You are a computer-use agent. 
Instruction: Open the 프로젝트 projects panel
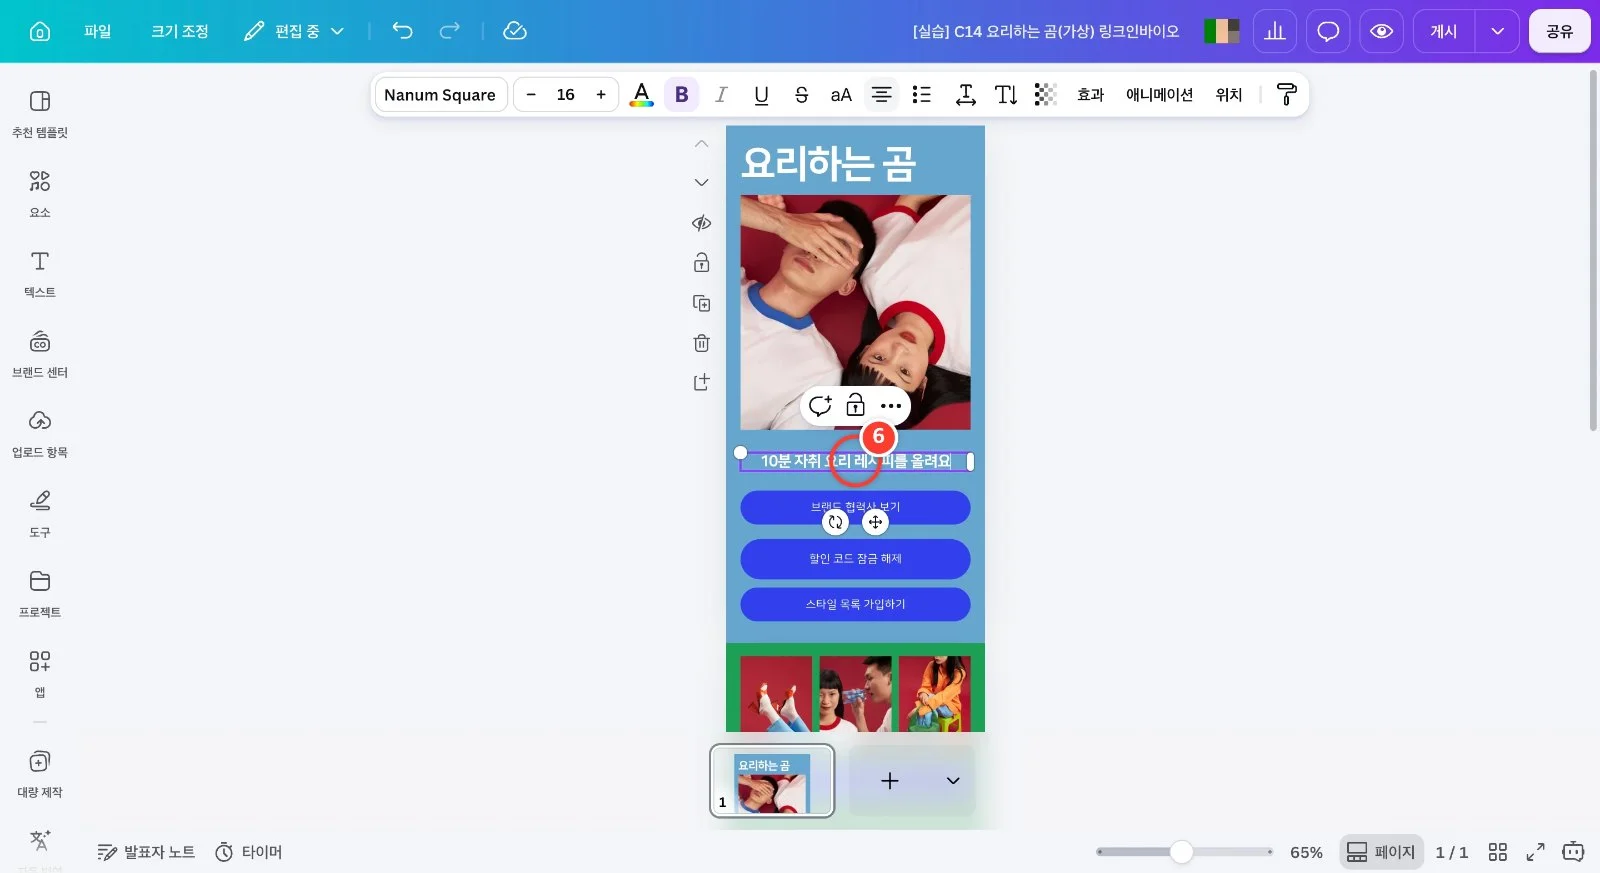point(40,593)
